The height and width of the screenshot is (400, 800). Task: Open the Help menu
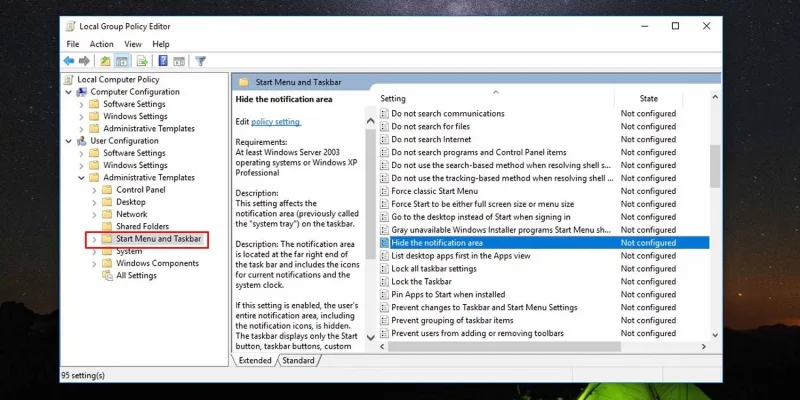pos(161,44)
